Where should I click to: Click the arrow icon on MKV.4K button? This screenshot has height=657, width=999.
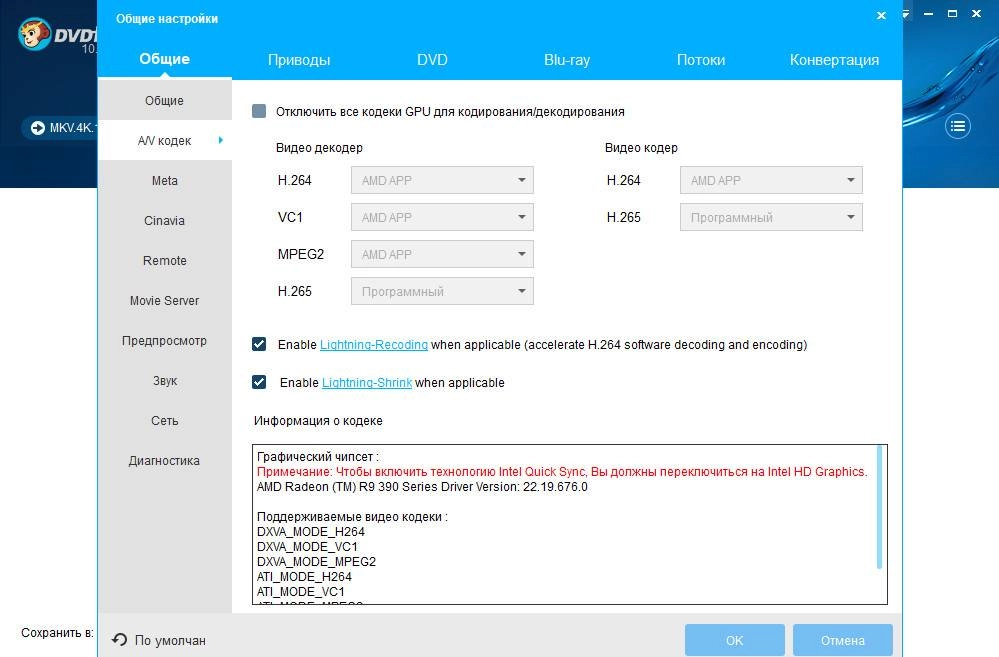click(x=38, y=128)
